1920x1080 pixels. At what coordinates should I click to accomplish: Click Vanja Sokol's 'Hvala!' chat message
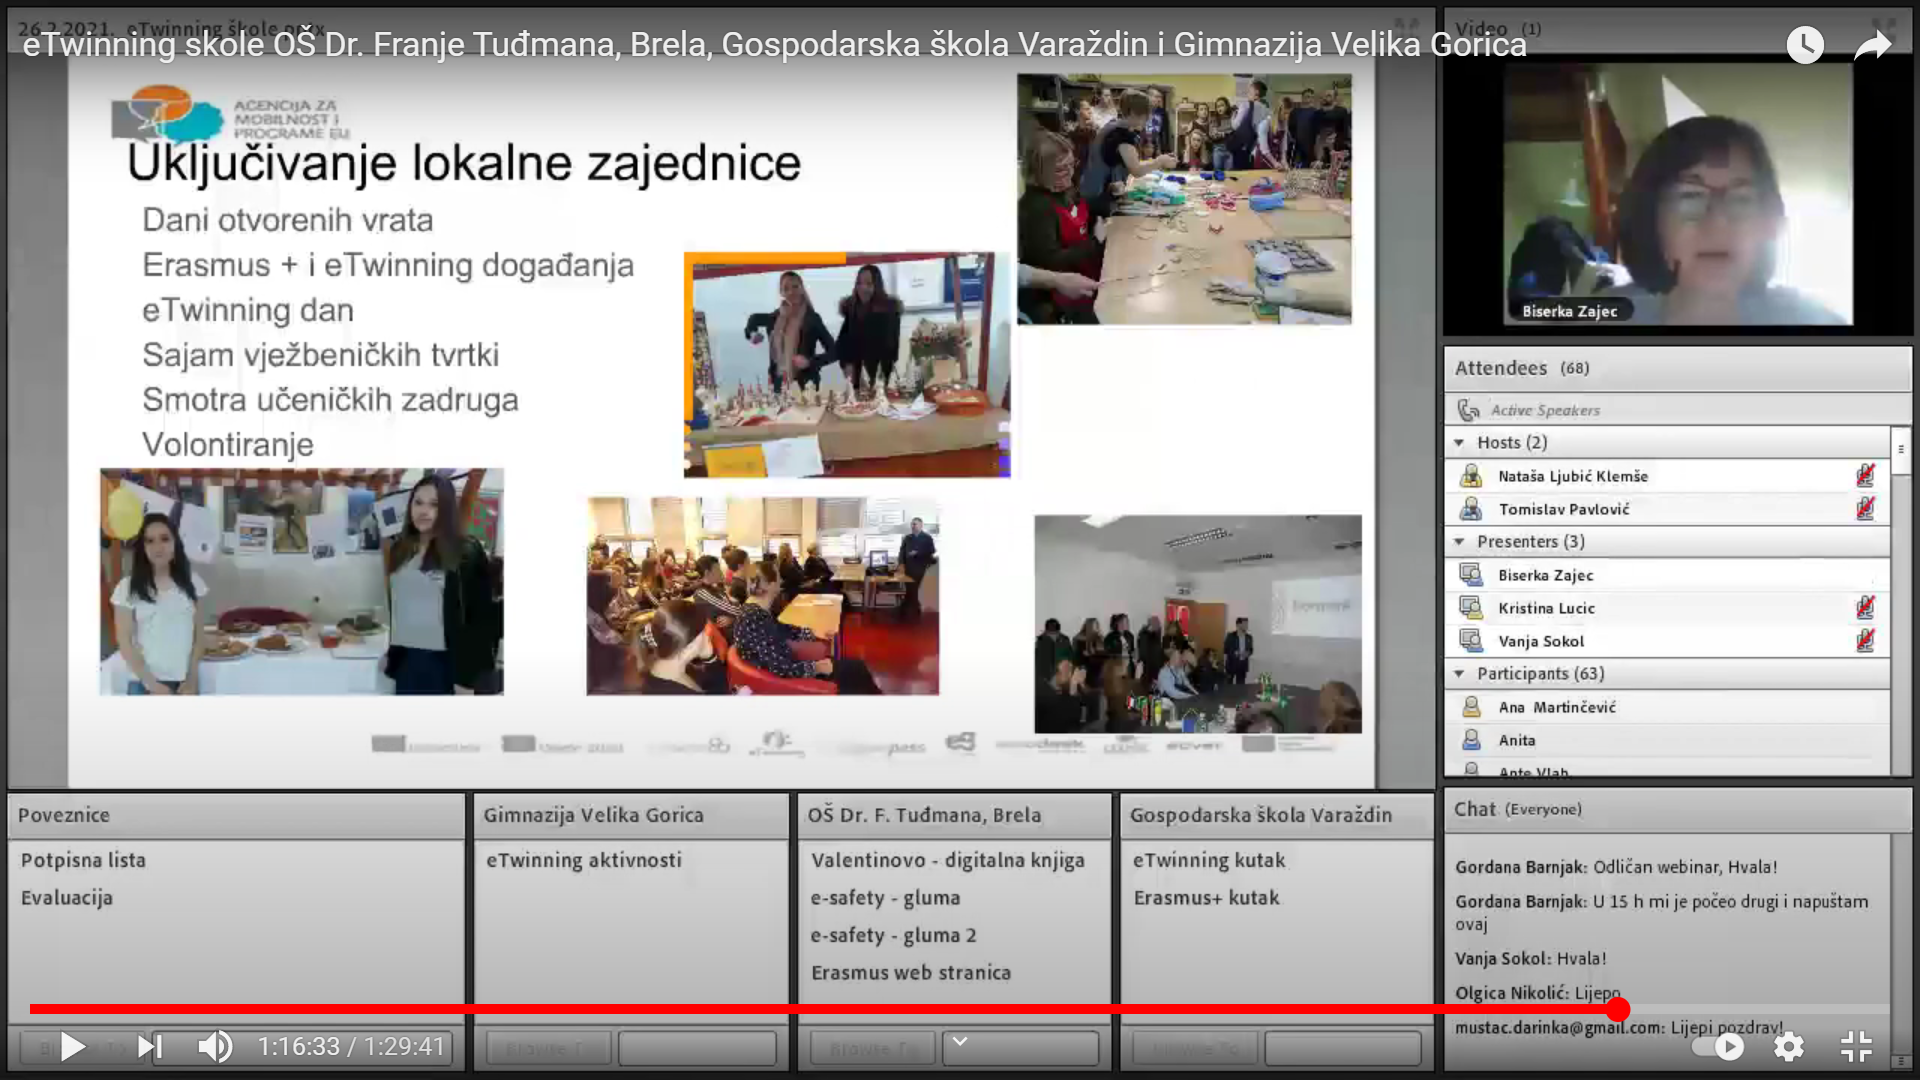click(1531, 958)
